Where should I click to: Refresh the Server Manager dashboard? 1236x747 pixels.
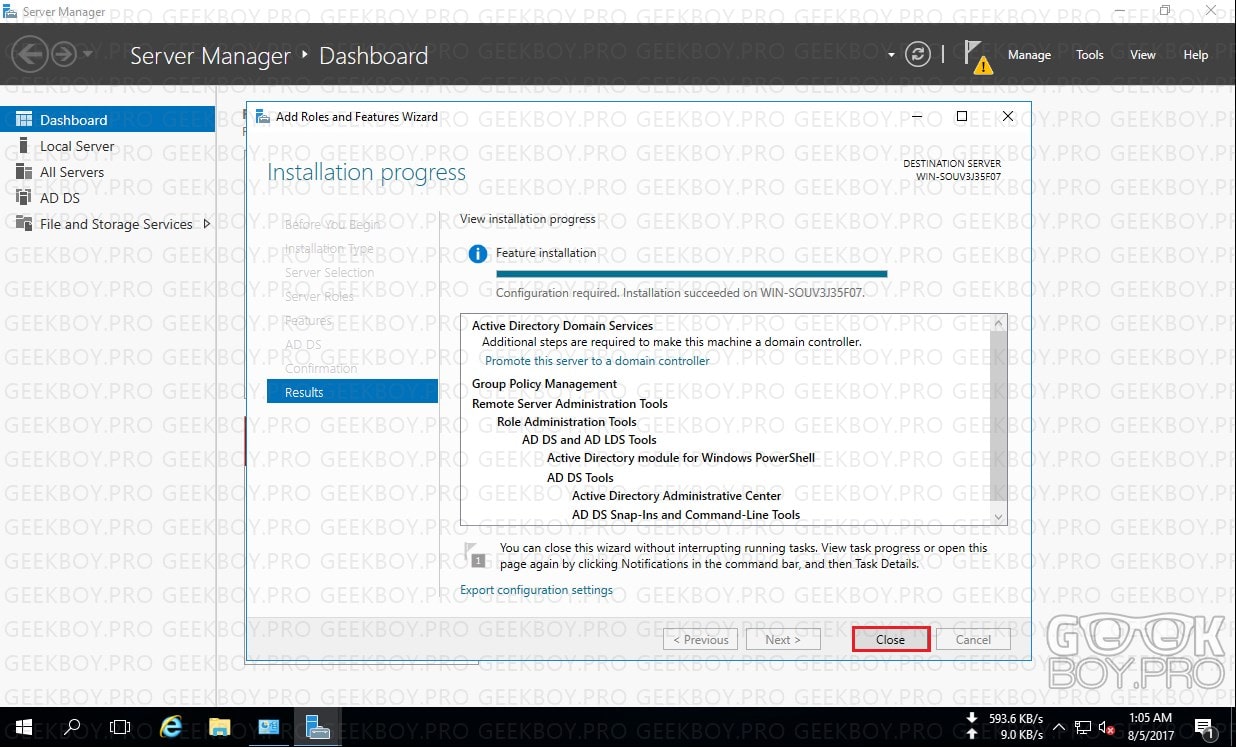tap(917, 55)
